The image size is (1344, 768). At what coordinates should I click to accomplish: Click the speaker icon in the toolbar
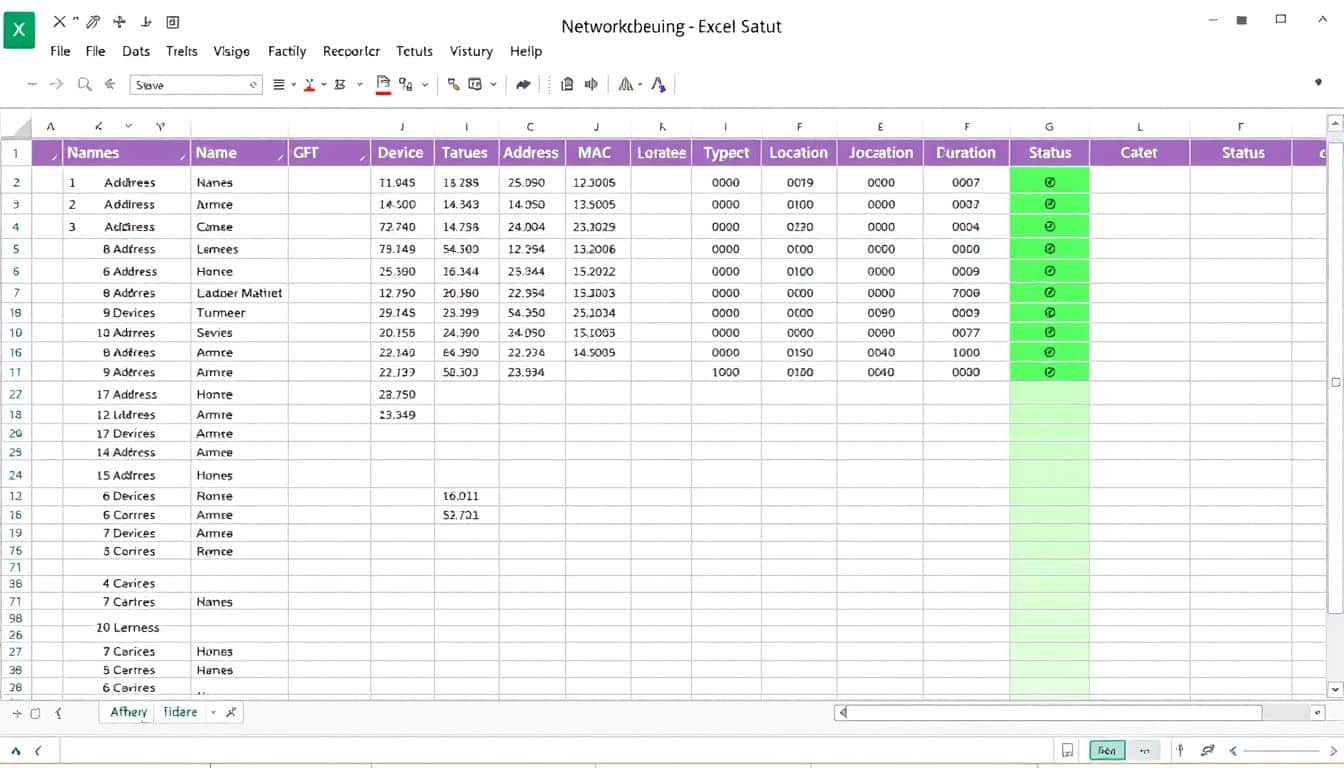point(591,85)
